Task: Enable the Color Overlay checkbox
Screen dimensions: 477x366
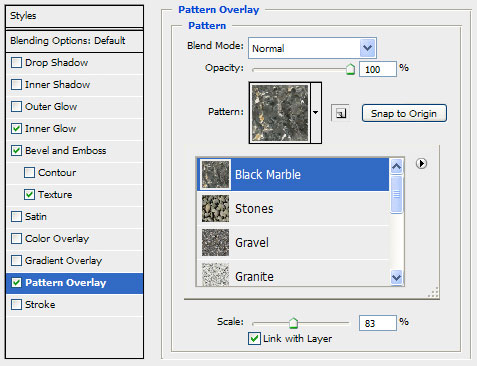Action: [x=16, y=239]
